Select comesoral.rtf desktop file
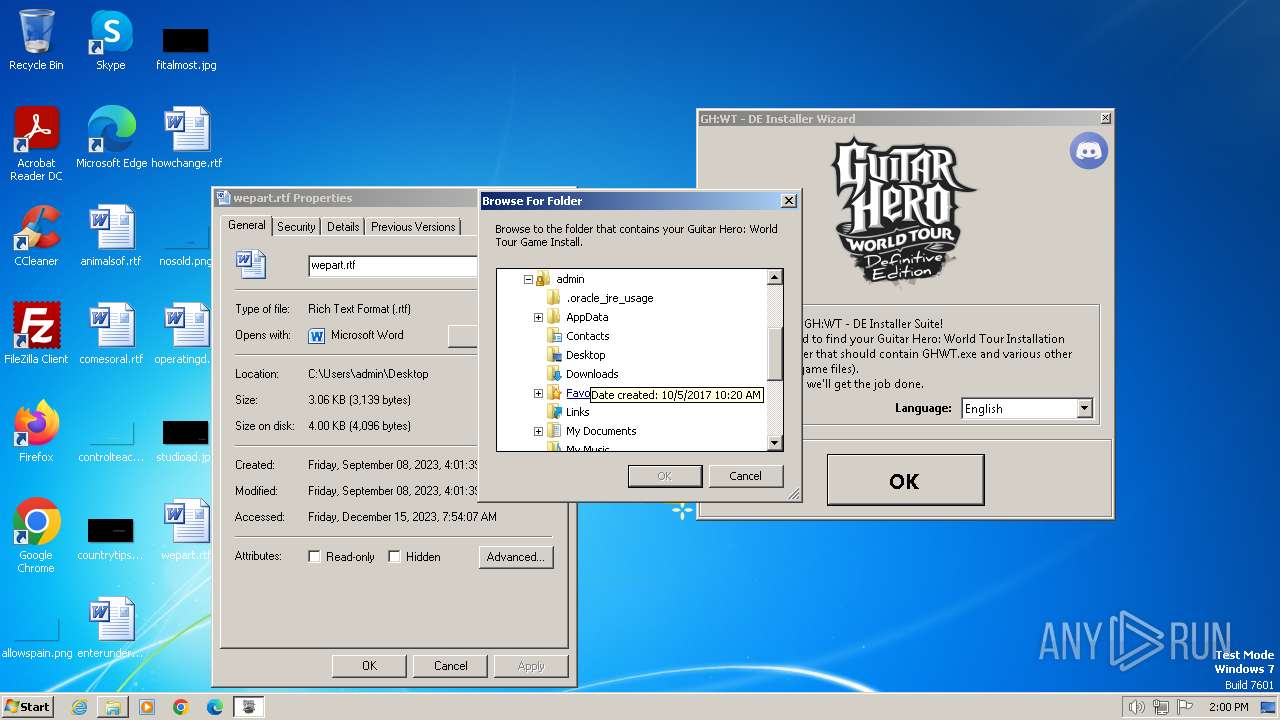Image resolution: width=1280 pixels, height=720 pixels. (111, 334)
